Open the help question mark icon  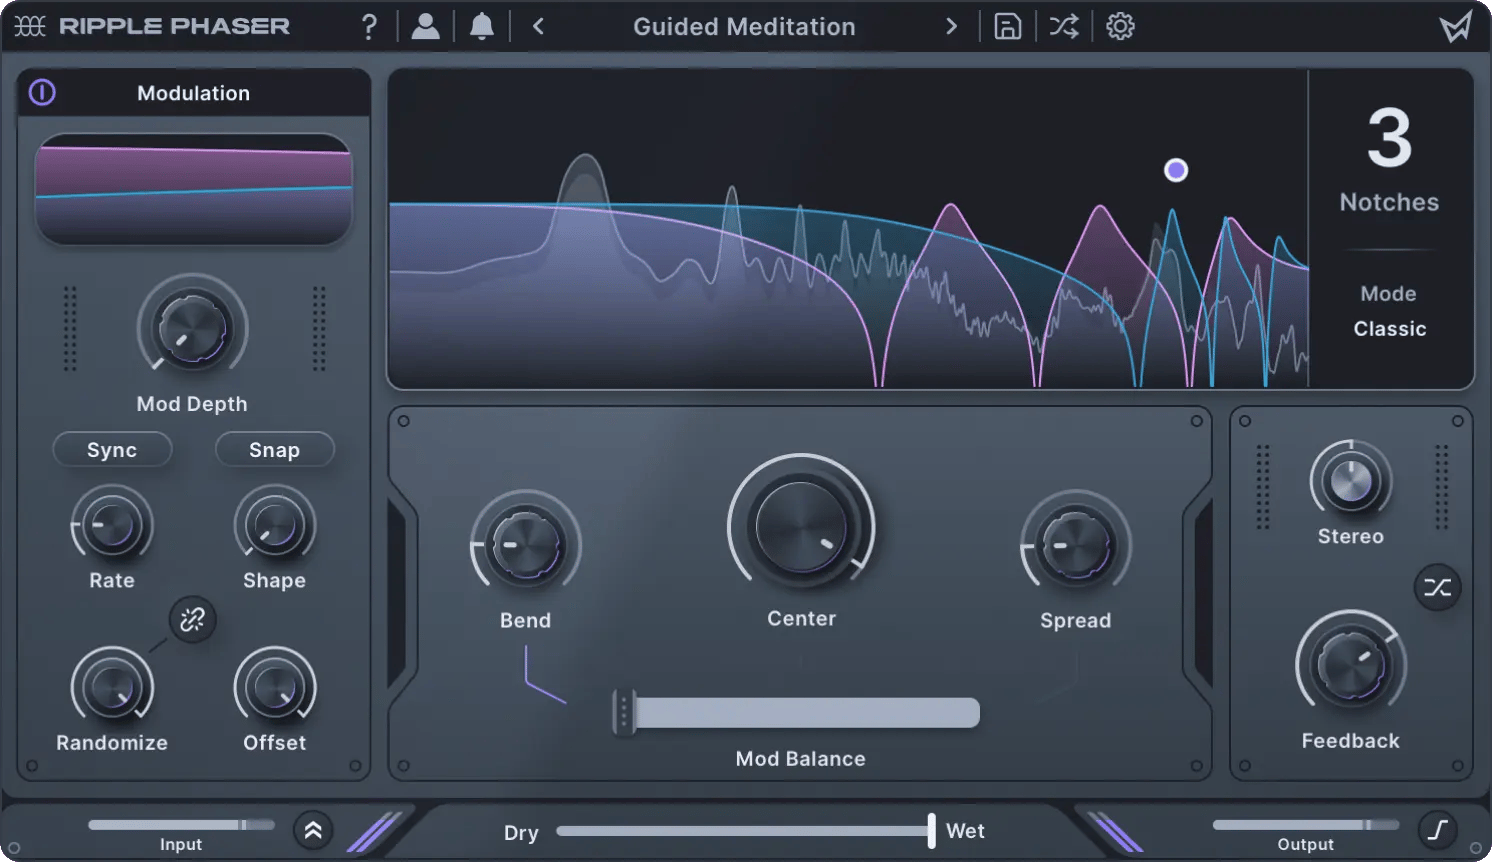tap(369, 27)
